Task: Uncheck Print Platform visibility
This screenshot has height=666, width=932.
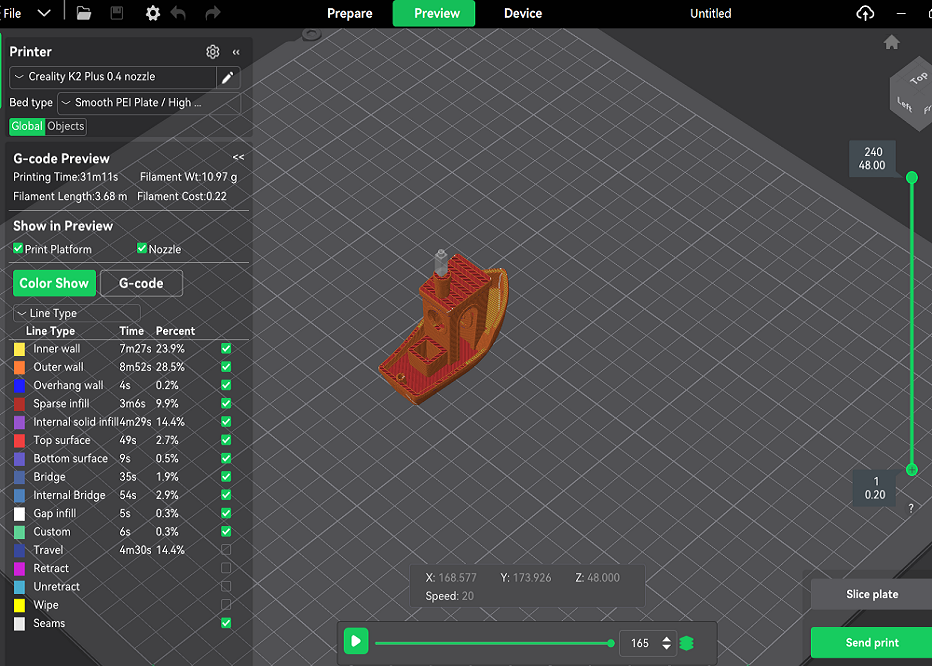Action: 18,249
